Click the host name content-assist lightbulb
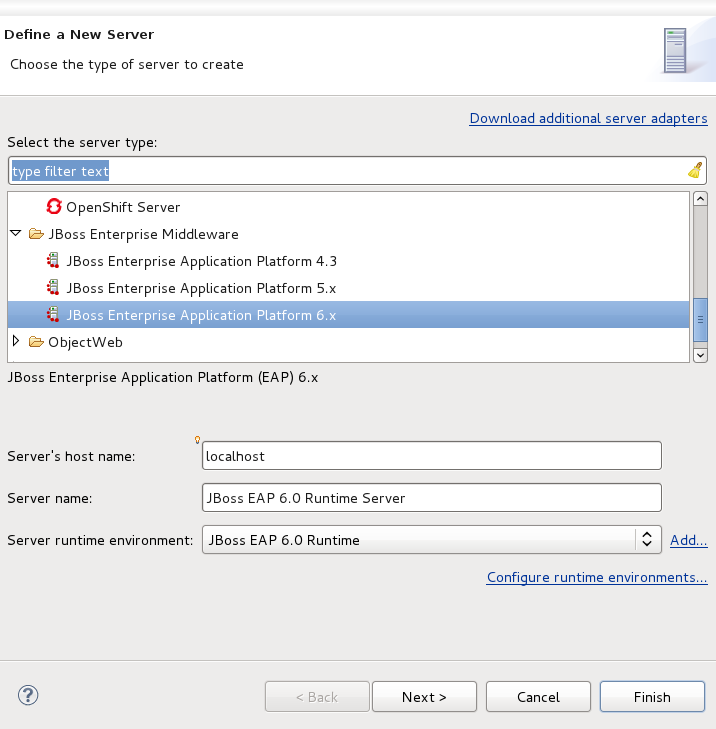 point(197,439)
